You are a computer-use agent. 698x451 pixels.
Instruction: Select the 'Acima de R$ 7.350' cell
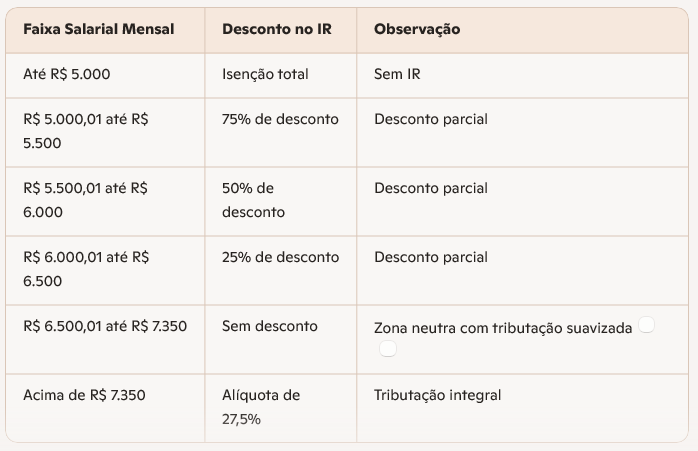84,395
